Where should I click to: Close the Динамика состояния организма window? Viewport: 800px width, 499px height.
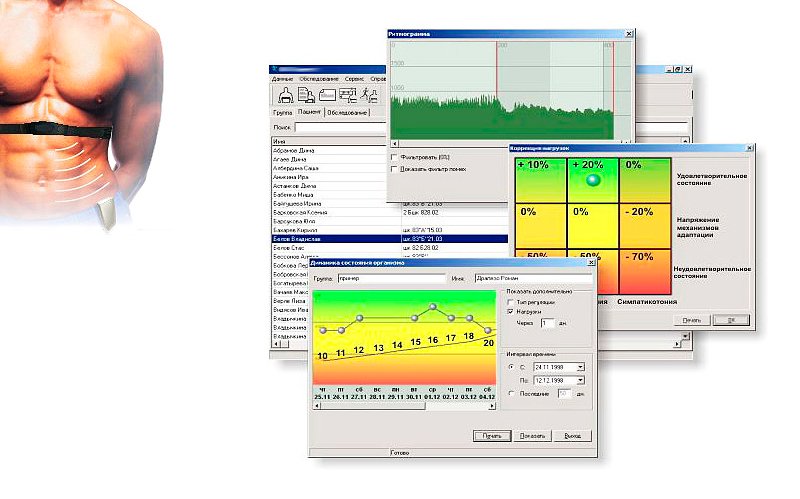591,263
